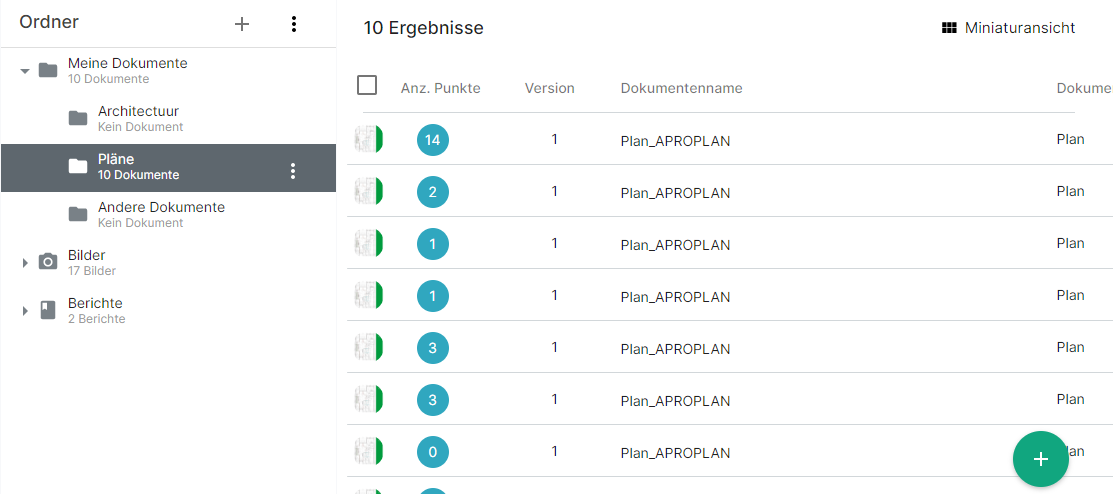The height and width of the screenshot is (494, 1113).
Task: Select the Andere Dokumente folder
Action: (168, 214)
